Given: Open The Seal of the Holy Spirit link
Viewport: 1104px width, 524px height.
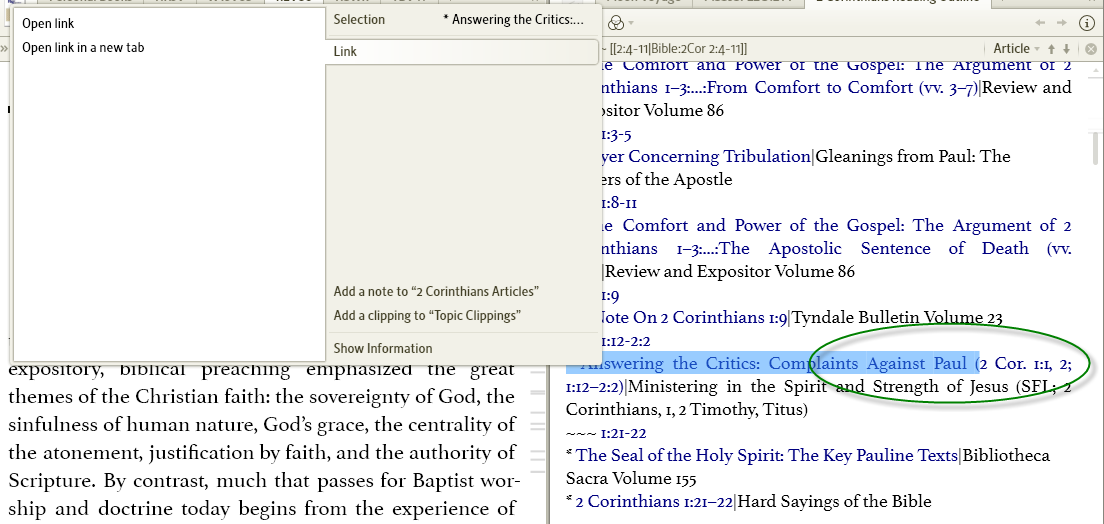Looking at the screenshot, I should tap(767, 456).
